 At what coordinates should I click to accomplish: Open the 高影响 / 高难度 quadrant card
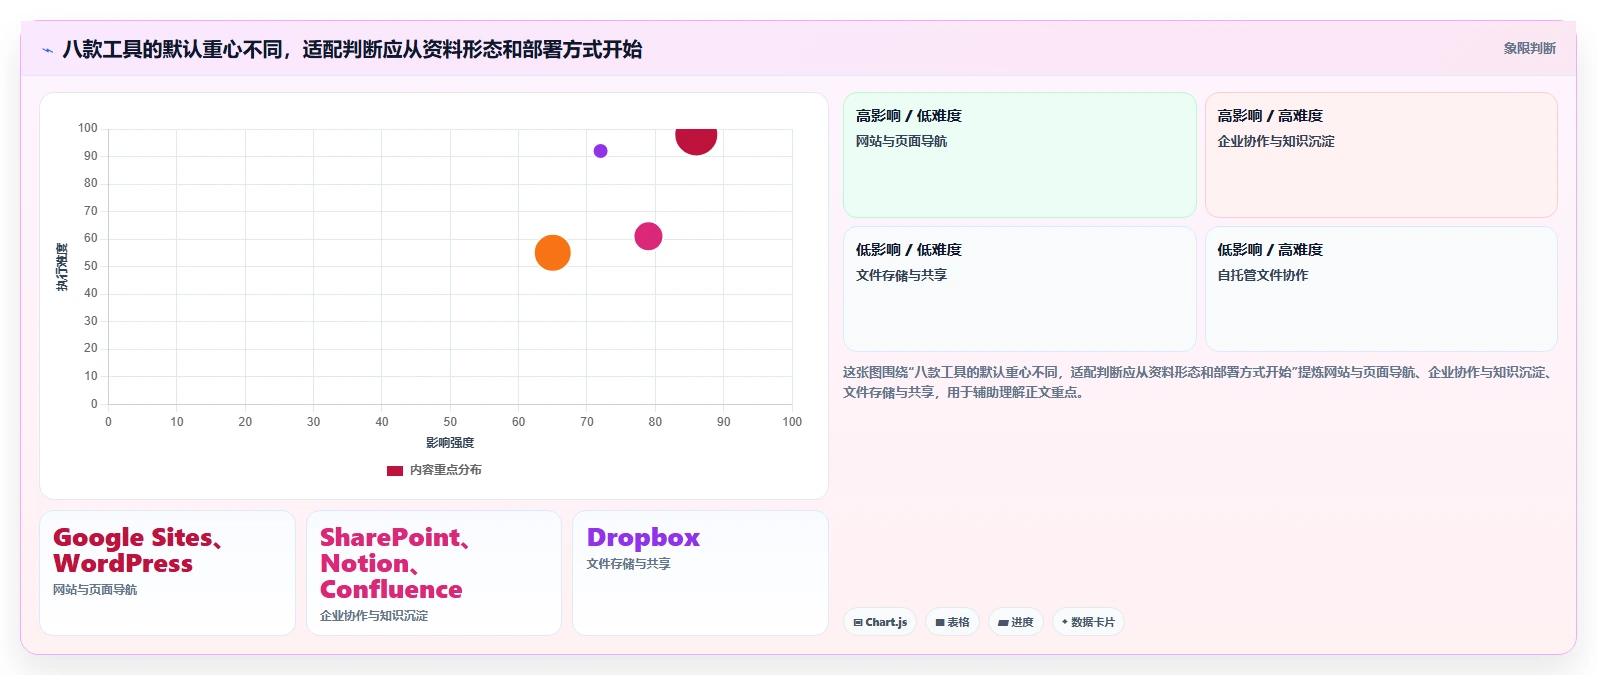pyautogui.click(x=1381, y=155)
